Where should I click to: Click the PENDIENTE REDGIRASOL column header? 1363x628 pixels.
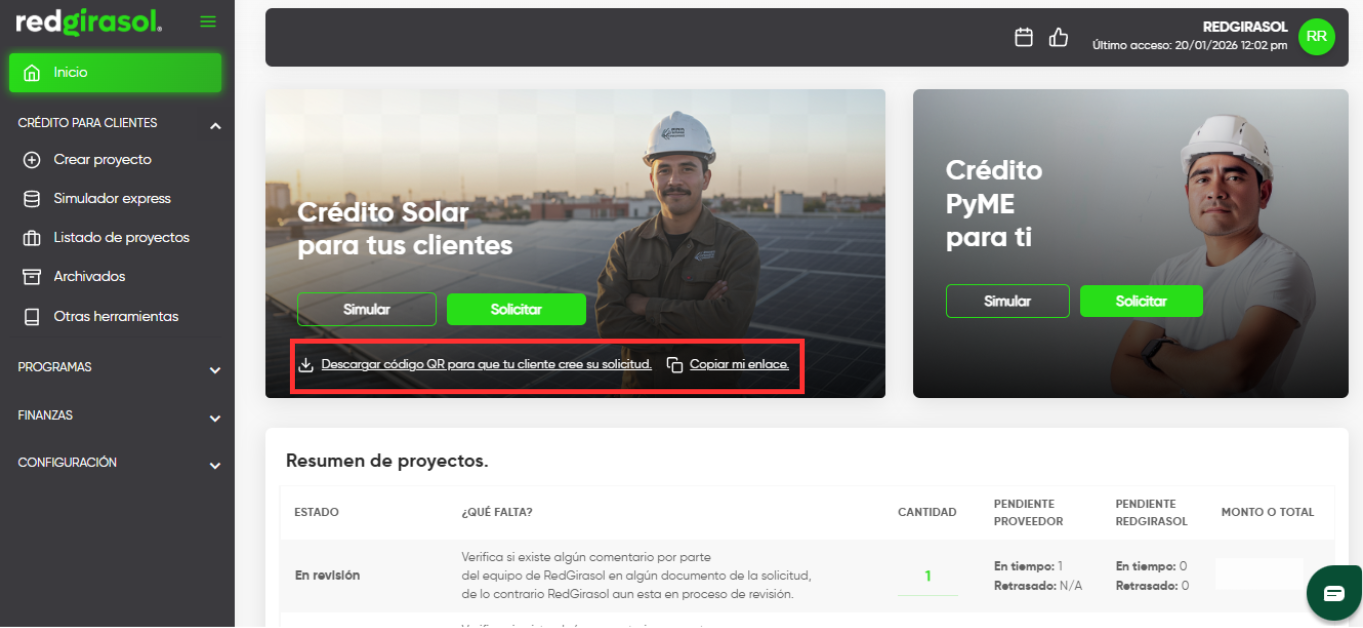pos(1151,512)
